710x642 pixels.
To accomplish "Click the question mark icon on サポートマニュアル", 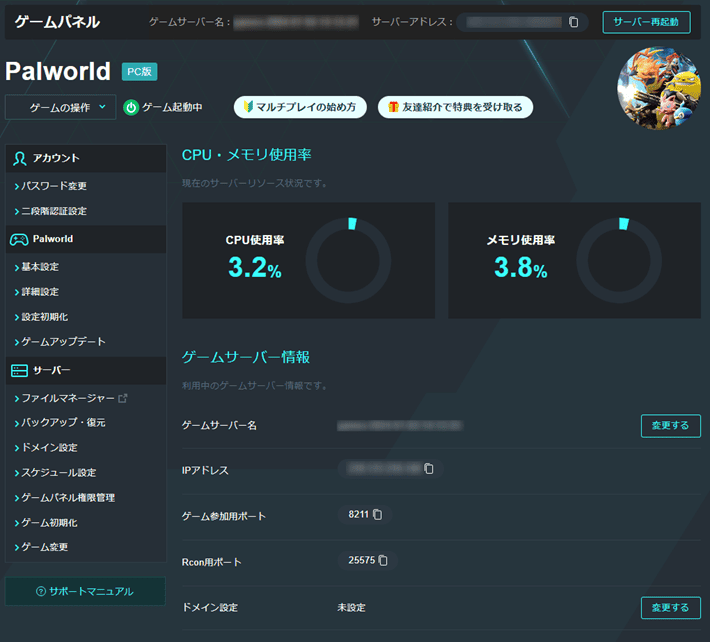I will 41,591.
